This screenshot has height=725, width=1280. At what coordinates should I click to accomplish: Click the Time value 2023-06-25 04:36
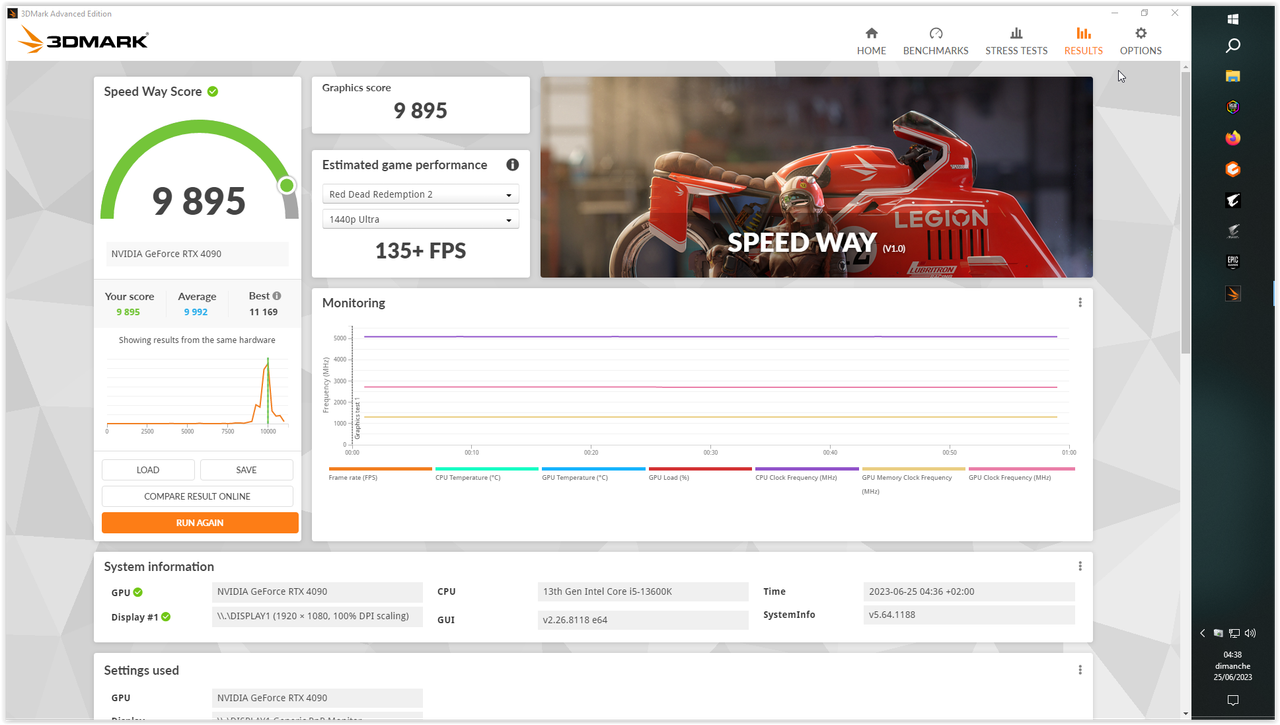tap(969, 592)
